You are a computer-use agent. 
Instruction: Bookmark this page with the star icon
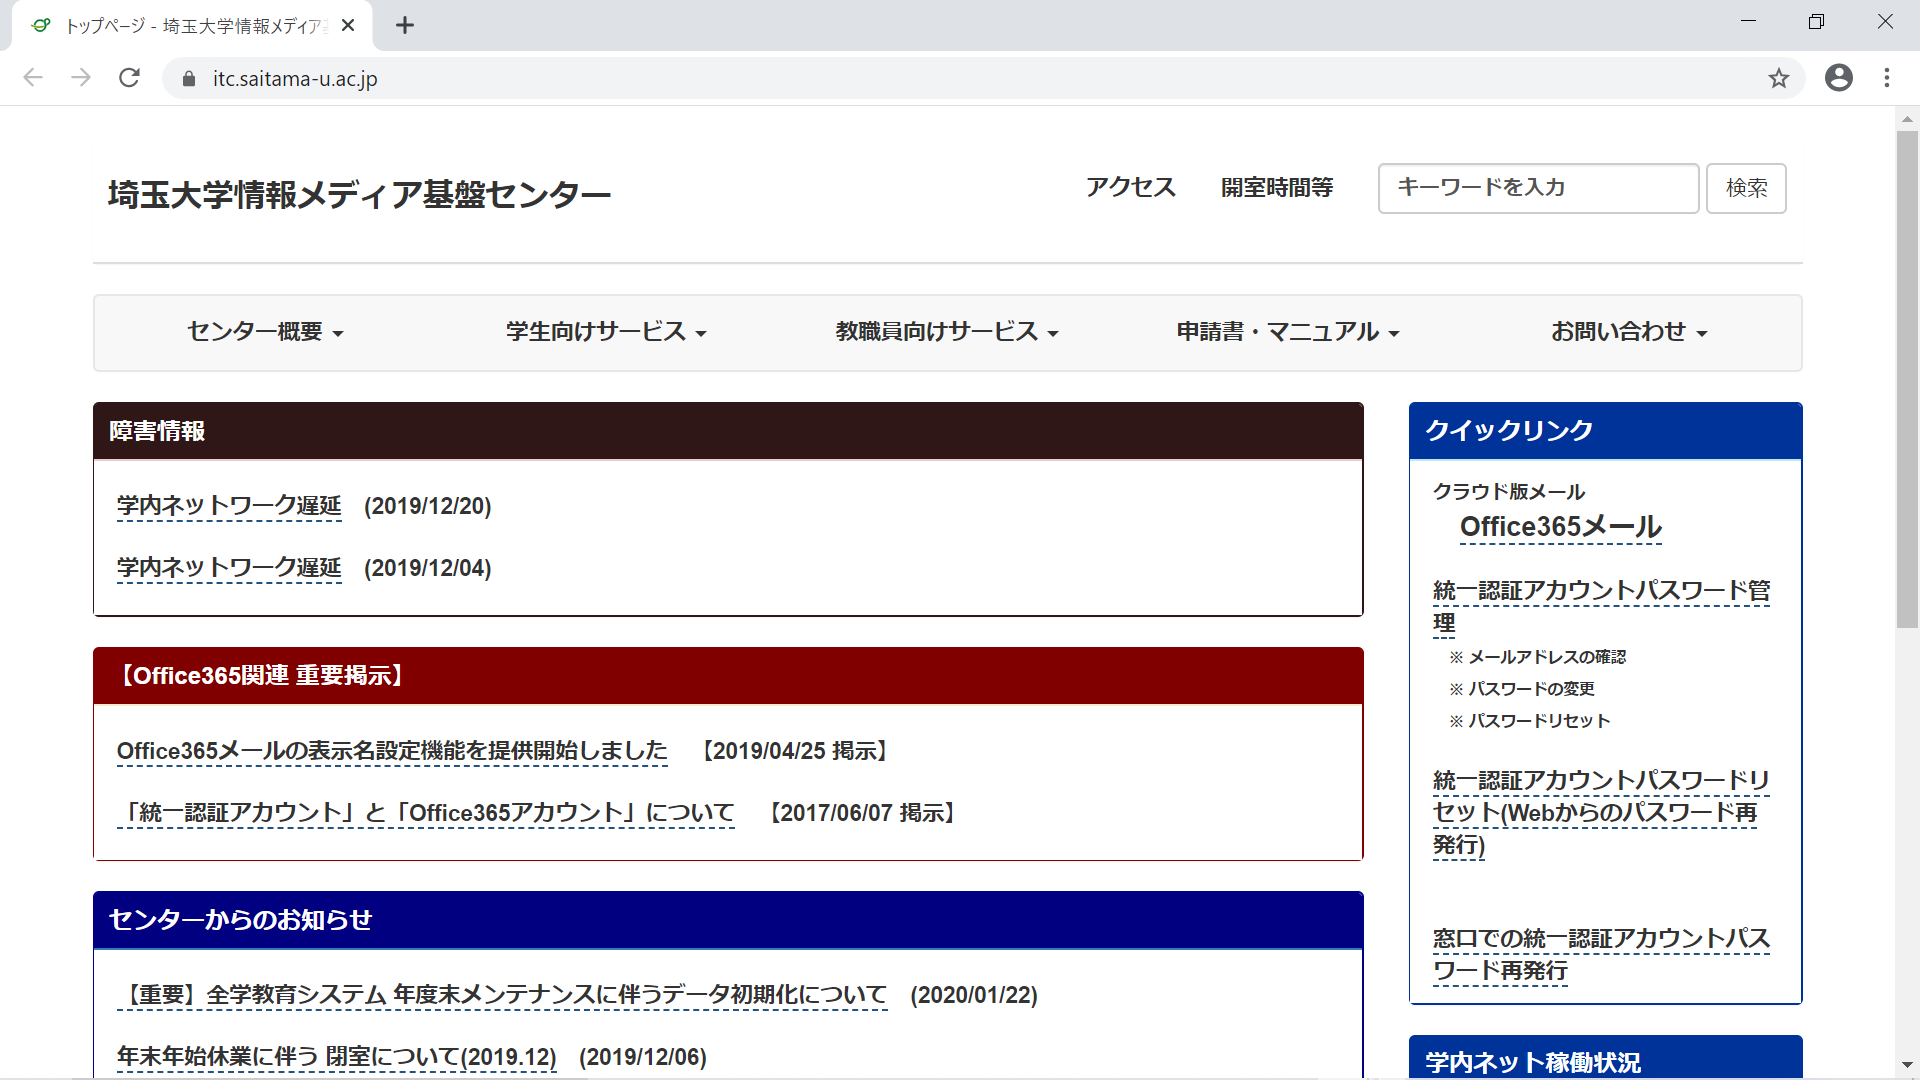1778,78
